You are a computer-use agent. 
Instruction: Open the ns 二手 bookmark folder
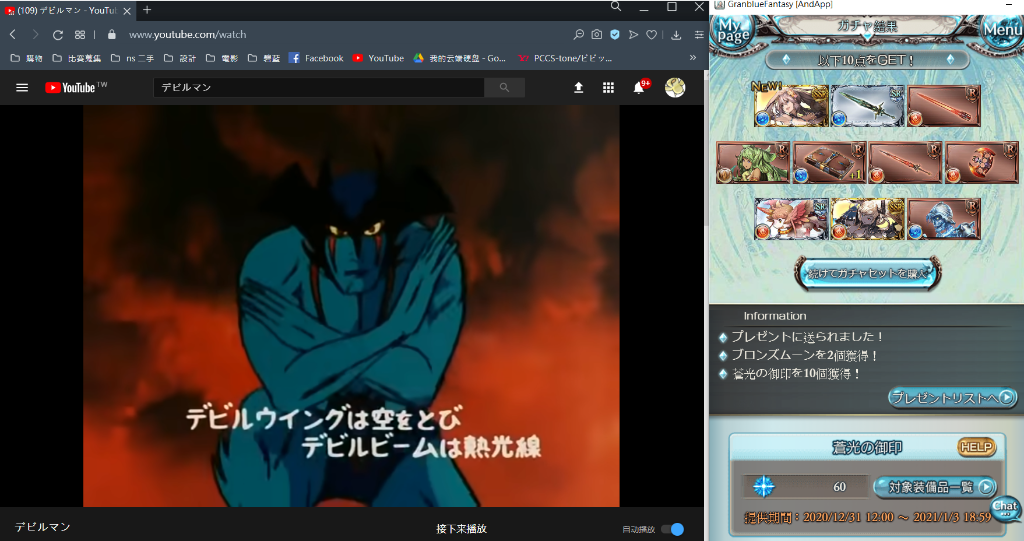(133, 58)
